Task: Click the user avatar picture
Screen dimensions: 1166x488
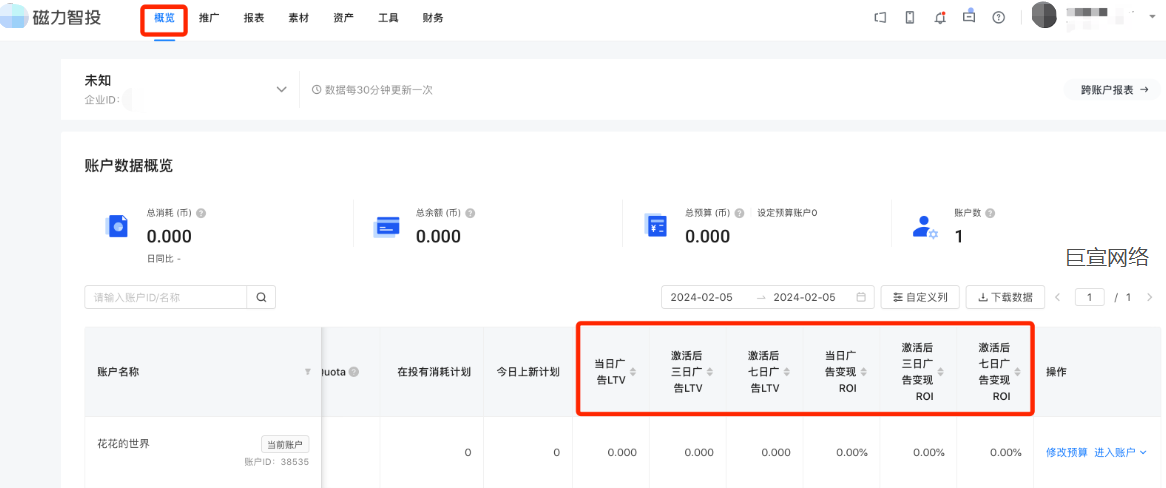Action: [1044, 16]
